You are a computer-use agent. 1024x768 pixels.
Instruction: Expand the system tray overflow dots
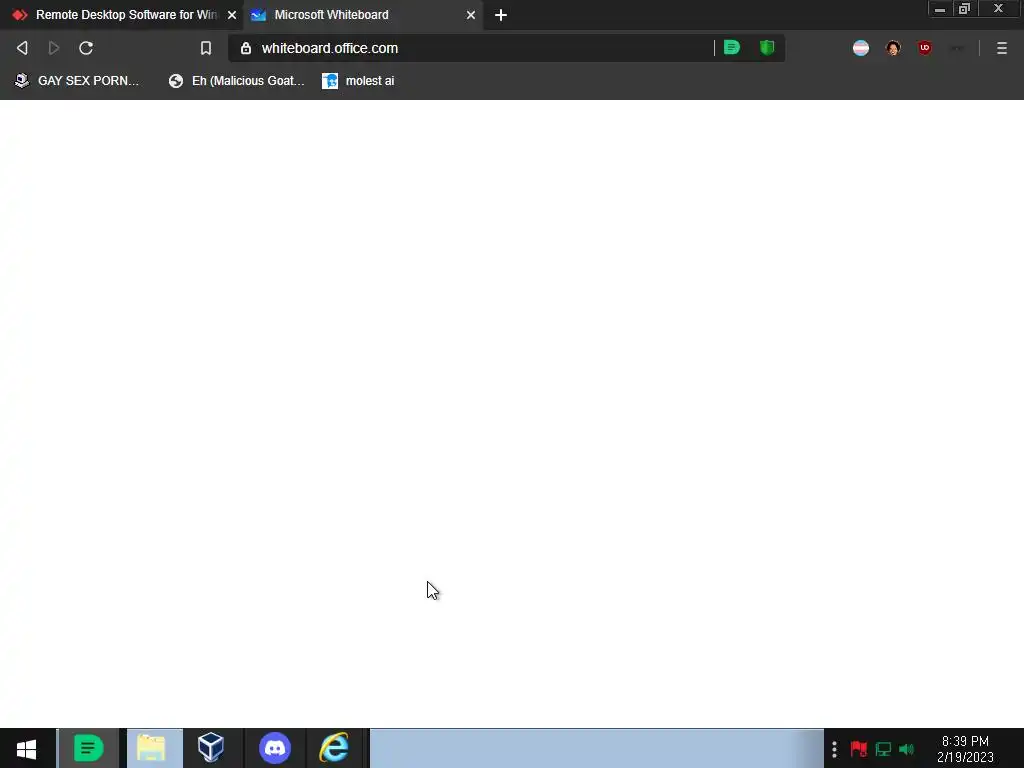tap(834, 749)
